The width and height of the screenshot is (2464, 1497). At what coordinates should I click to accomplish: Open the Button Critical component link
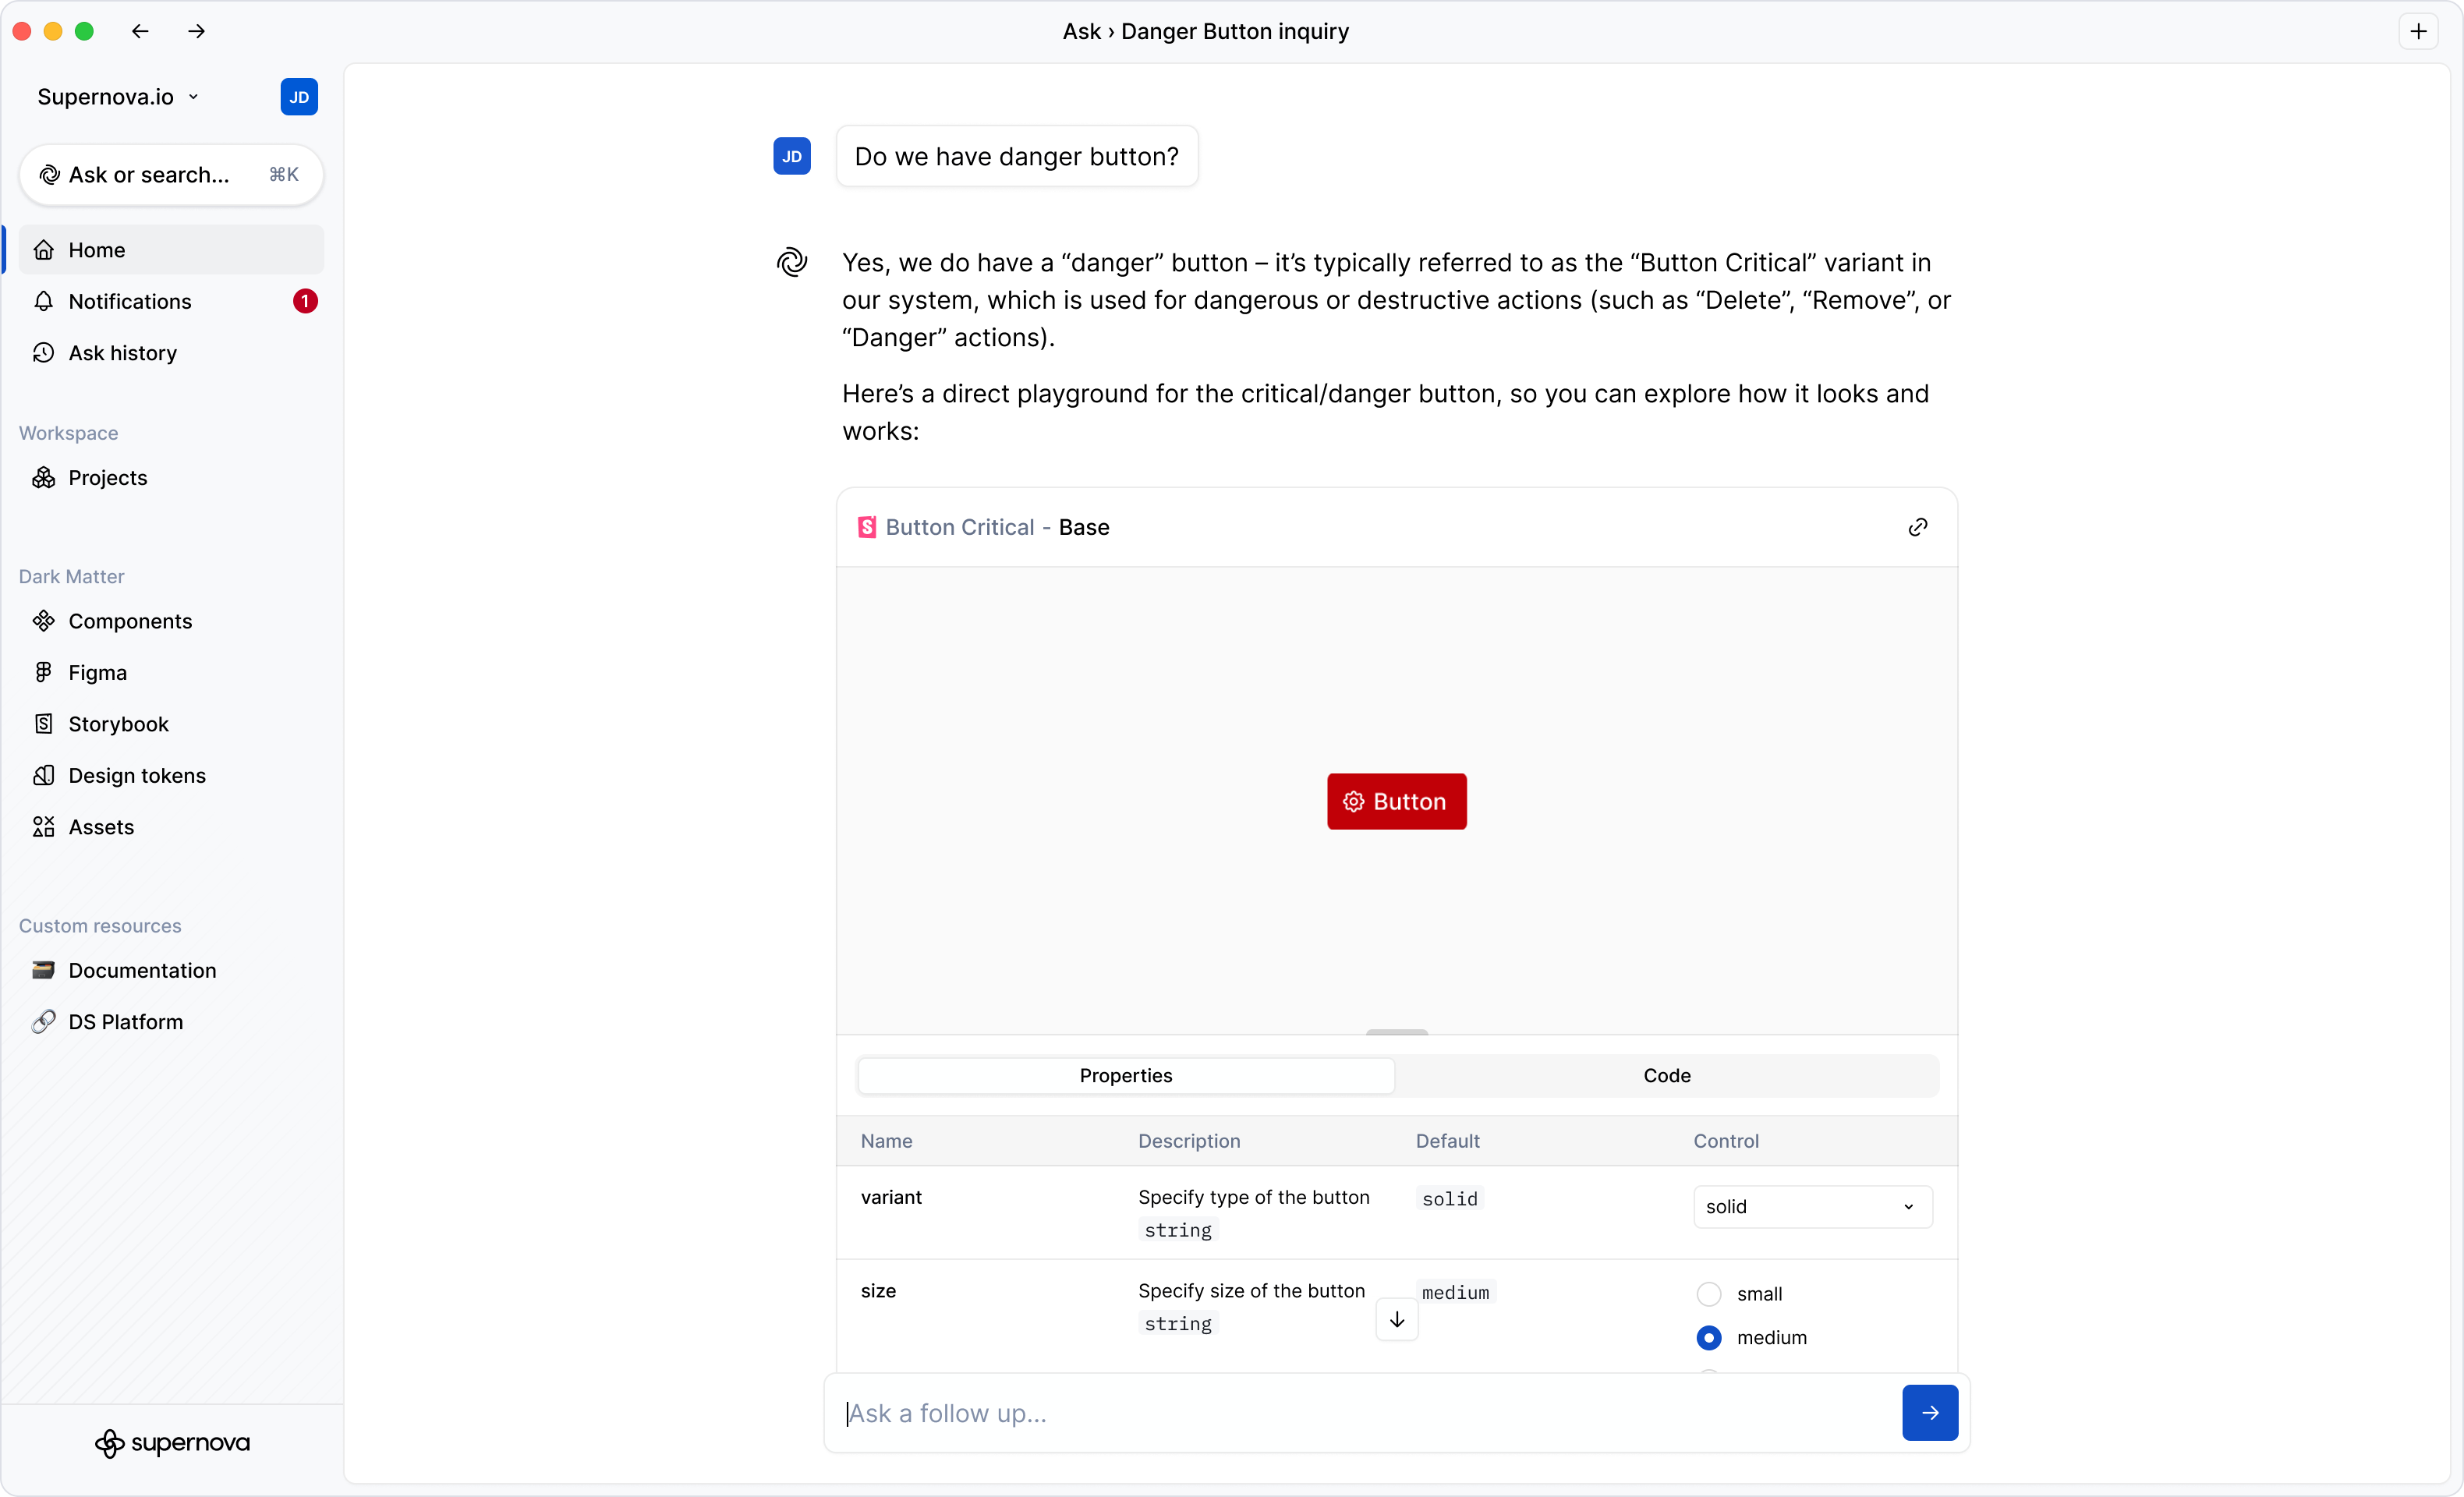pyautogui.click(x=959, y=527)
